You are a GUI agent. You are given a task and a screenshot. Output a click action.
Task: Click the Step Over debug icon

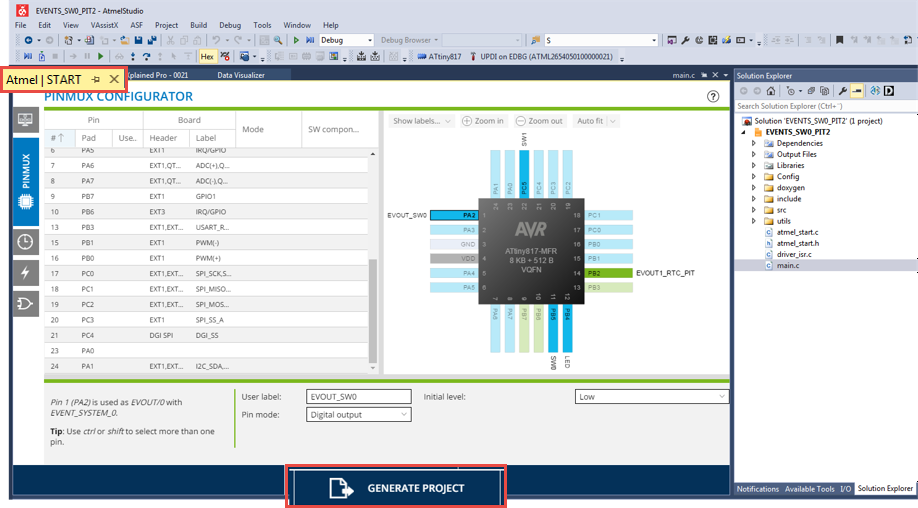(x=146, y=57)
